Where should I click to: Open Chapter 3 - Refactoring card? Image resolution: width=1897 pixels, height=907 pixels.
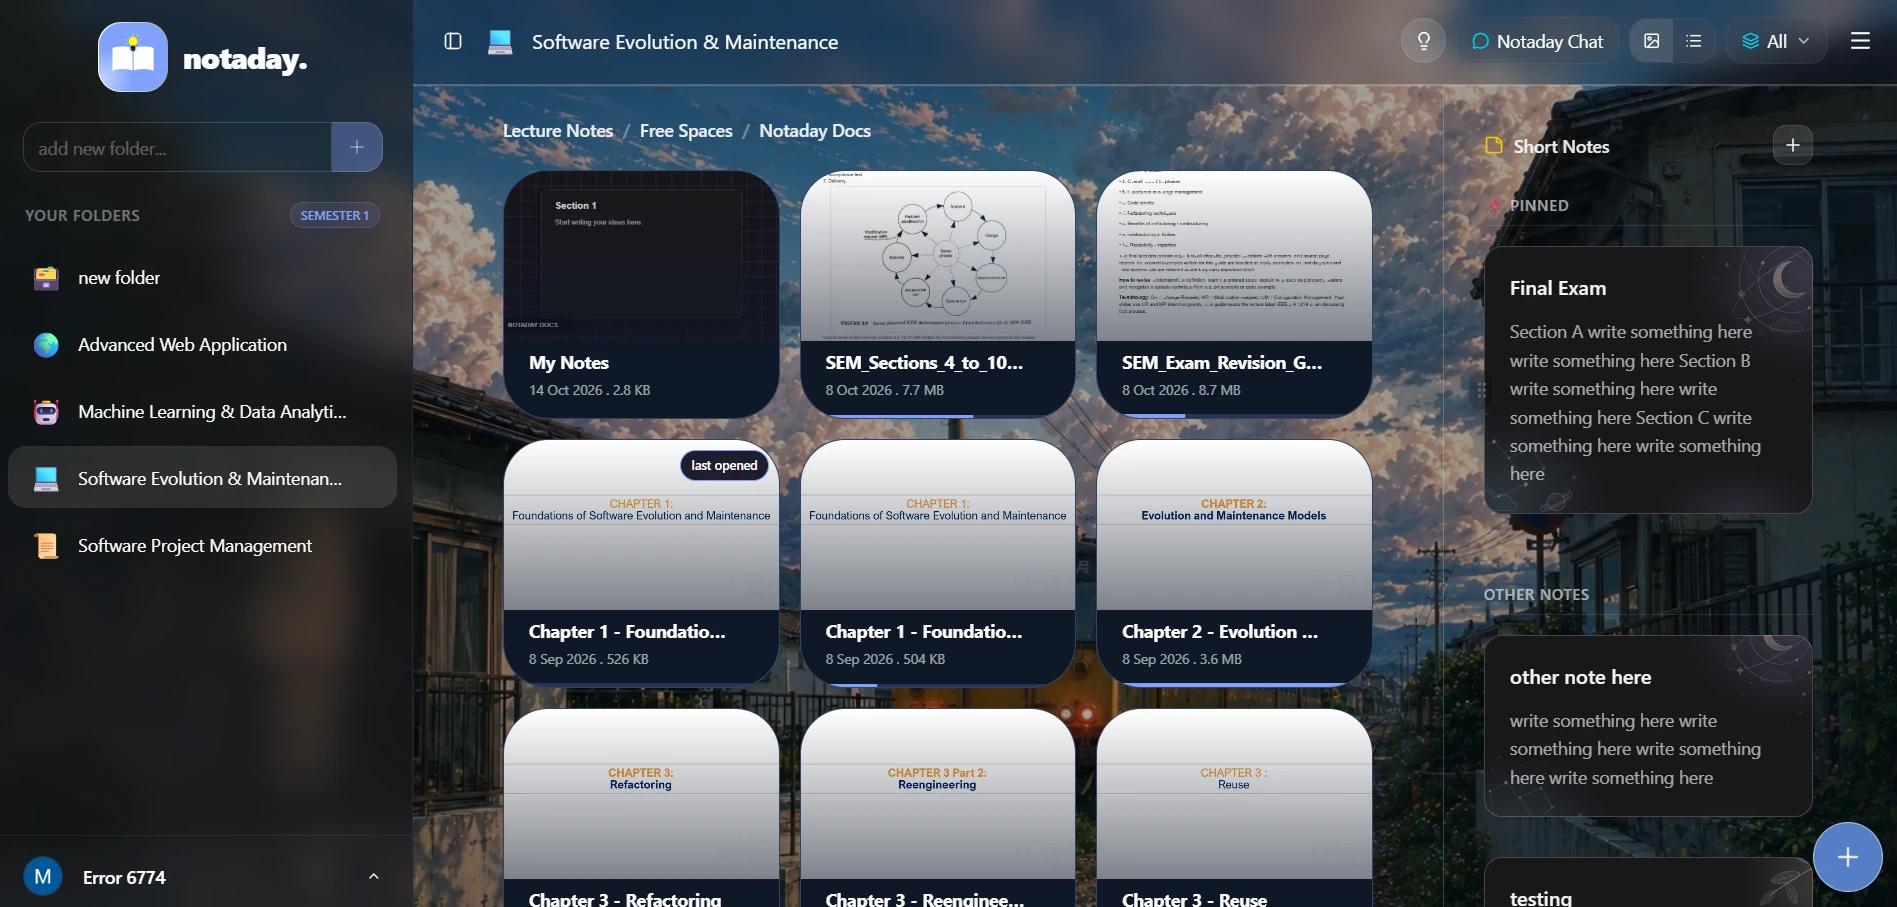[641, 808]
